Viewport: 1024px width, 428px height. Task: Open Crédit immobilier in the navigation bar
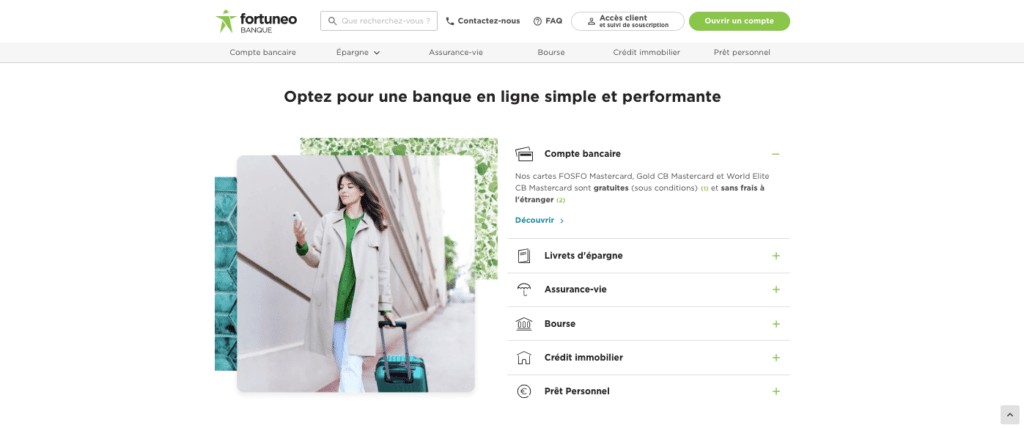(x=647, y=52)
